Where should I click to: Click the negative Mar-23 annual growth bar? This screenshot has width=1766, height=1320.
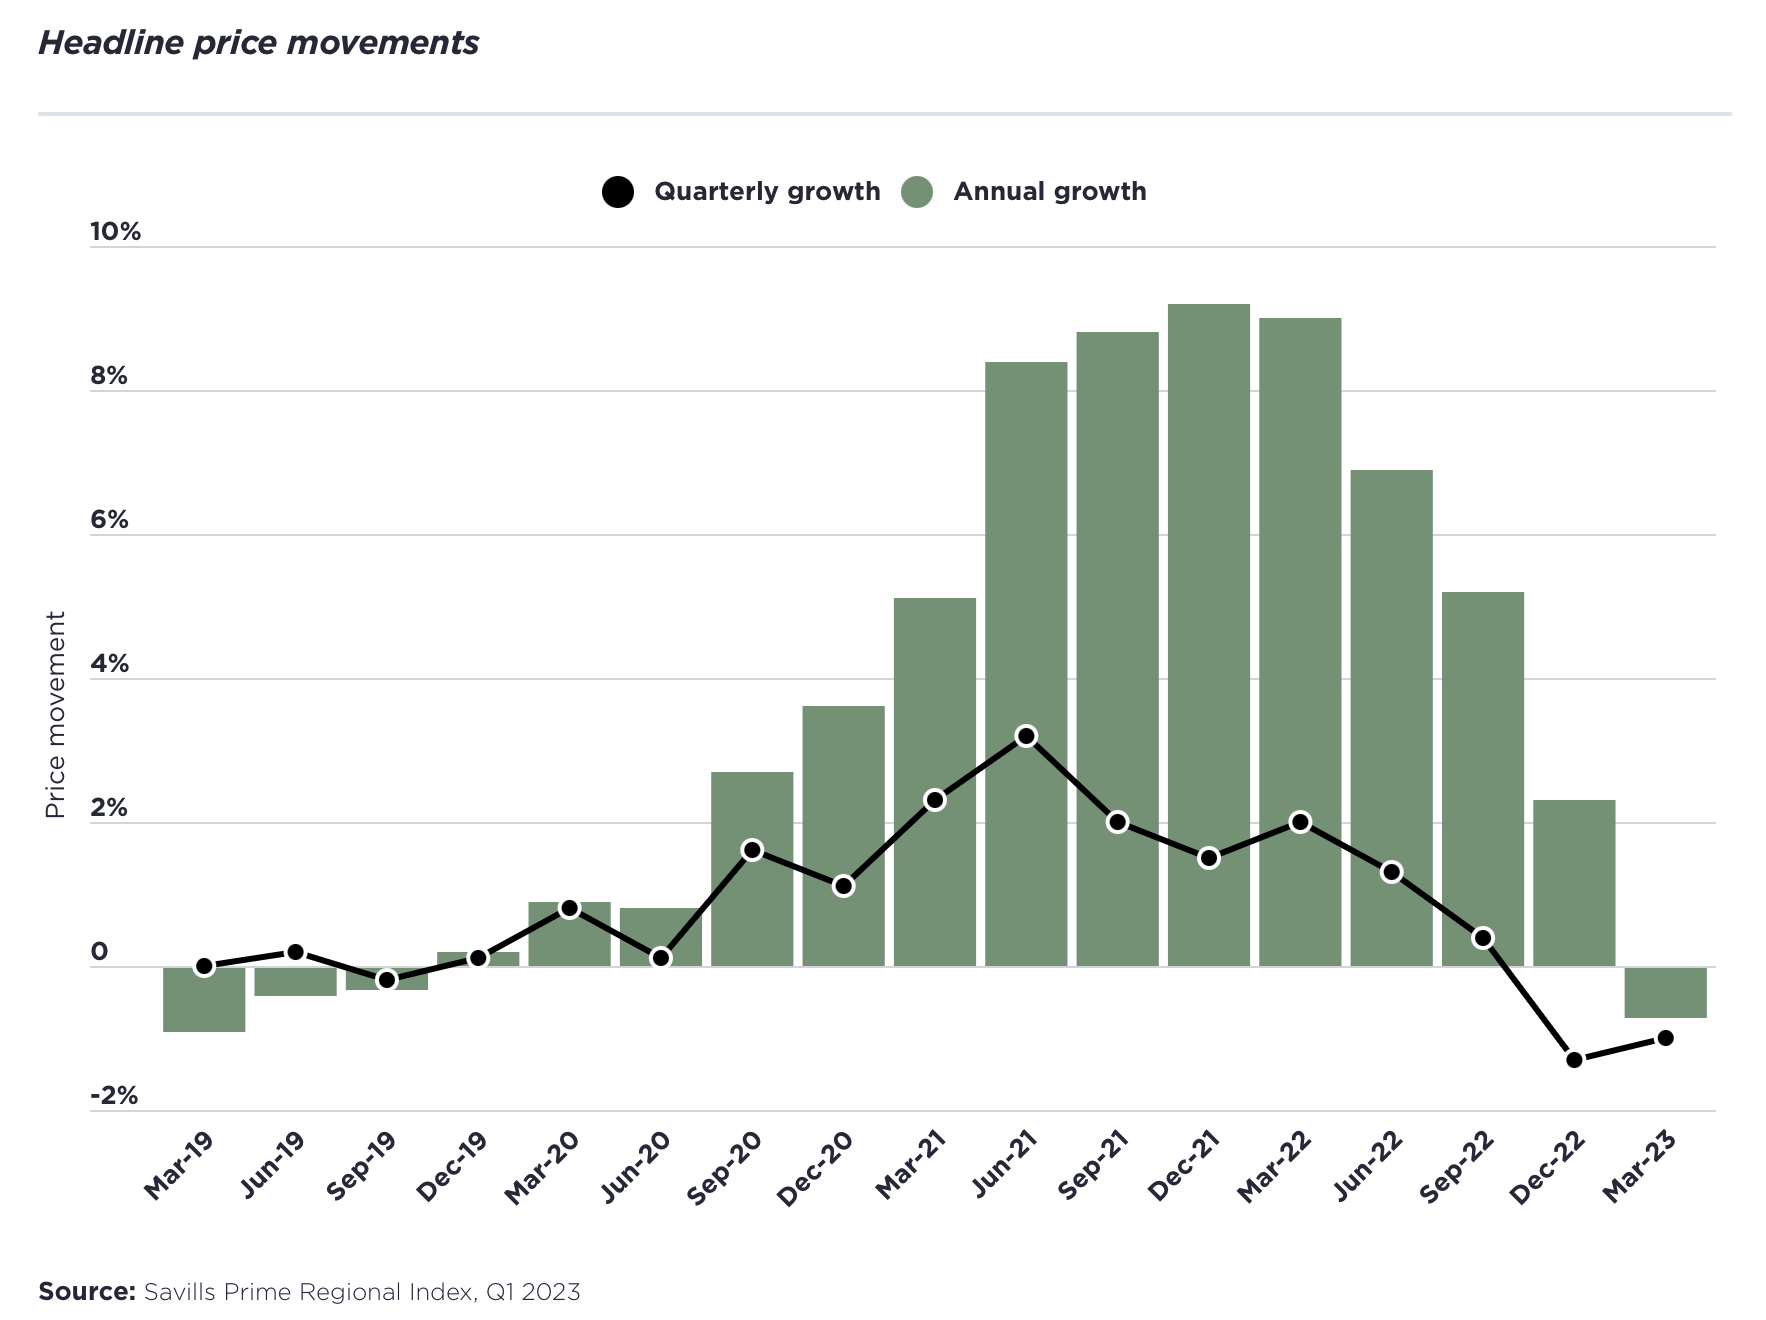[x=1665, y=993]
